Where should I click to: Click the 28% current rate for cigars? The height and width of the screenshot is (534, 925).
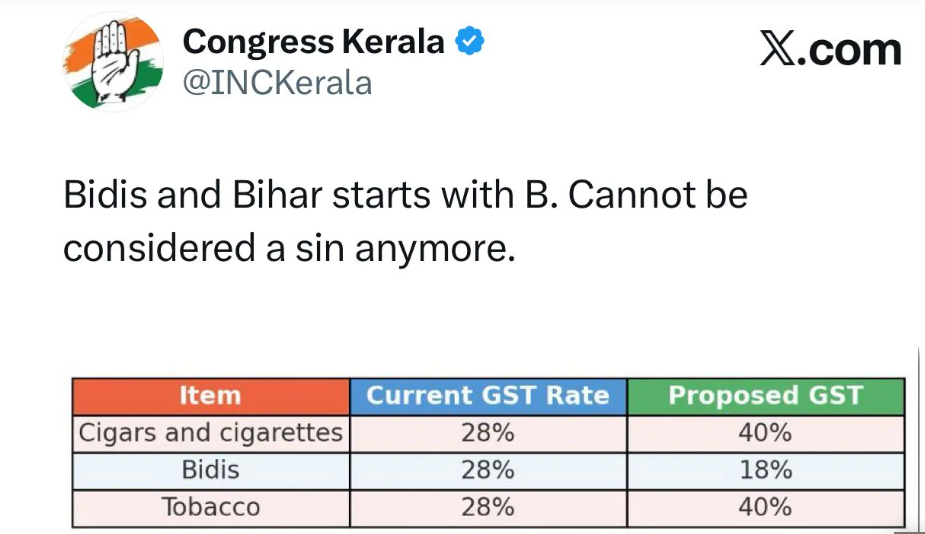(x=487, y=433)
